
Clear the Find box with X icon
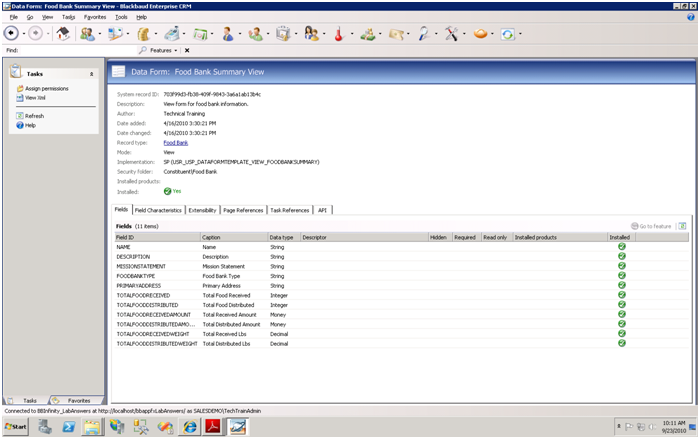(187, 50)
